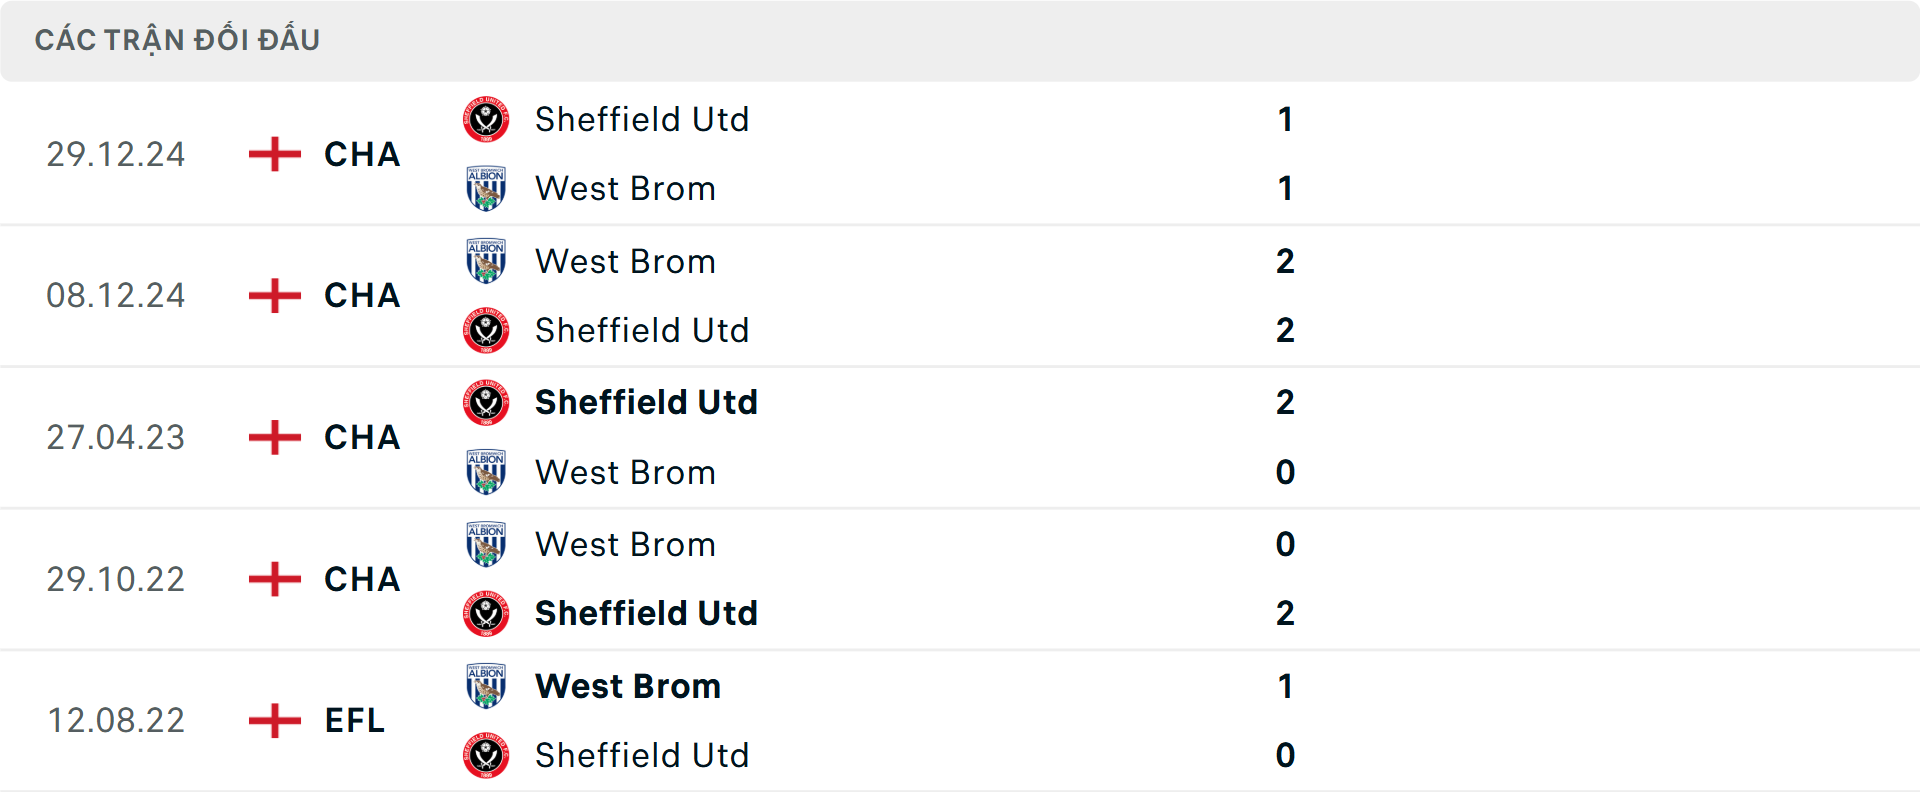Open the Sheffield Utd team name in the top row
The height and width of the screenshot is (792, 1920).
click(643, 118)
